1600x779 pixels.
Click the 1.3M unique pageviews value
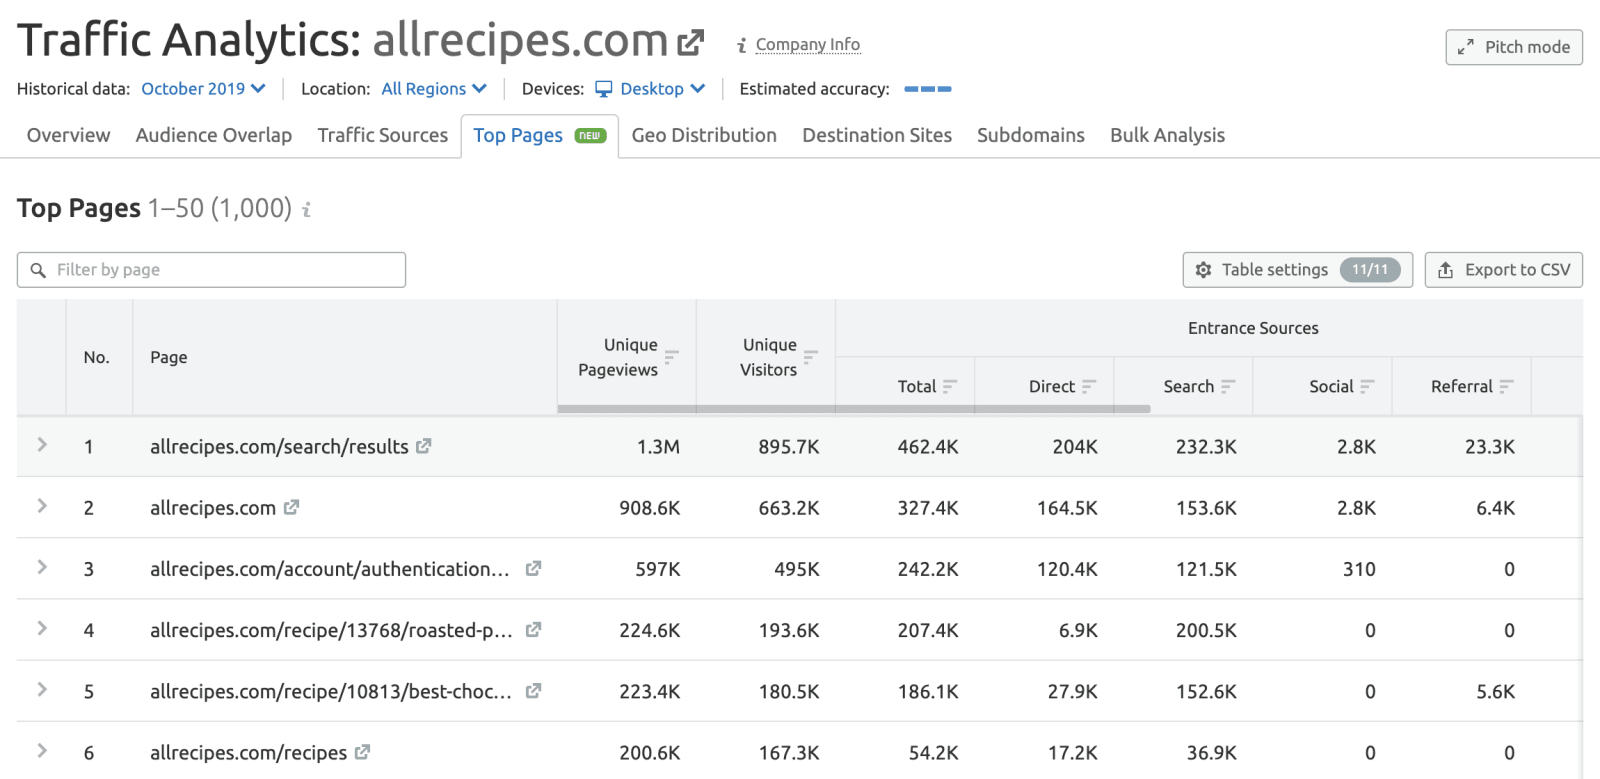pyautogui.click(x=658, y=447)
